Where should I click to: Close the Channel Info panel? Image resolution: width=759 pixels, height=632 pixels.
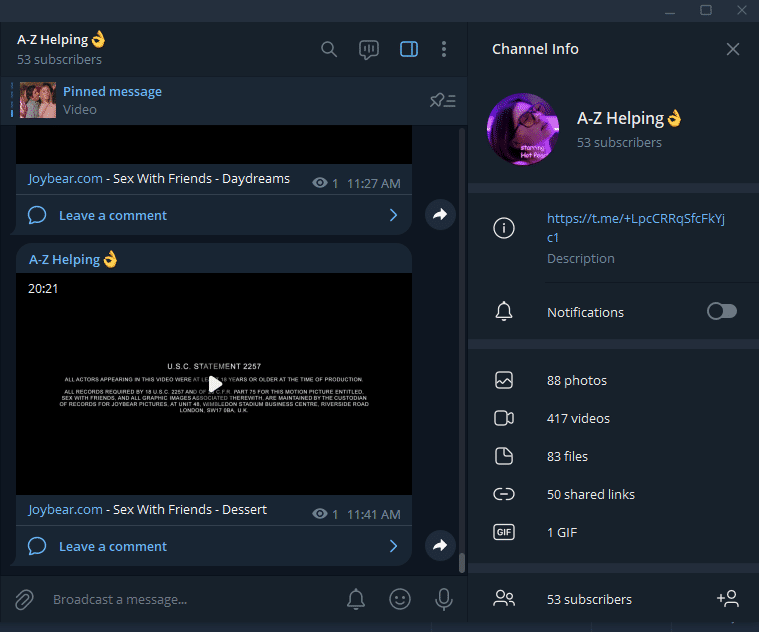[733, 49]
